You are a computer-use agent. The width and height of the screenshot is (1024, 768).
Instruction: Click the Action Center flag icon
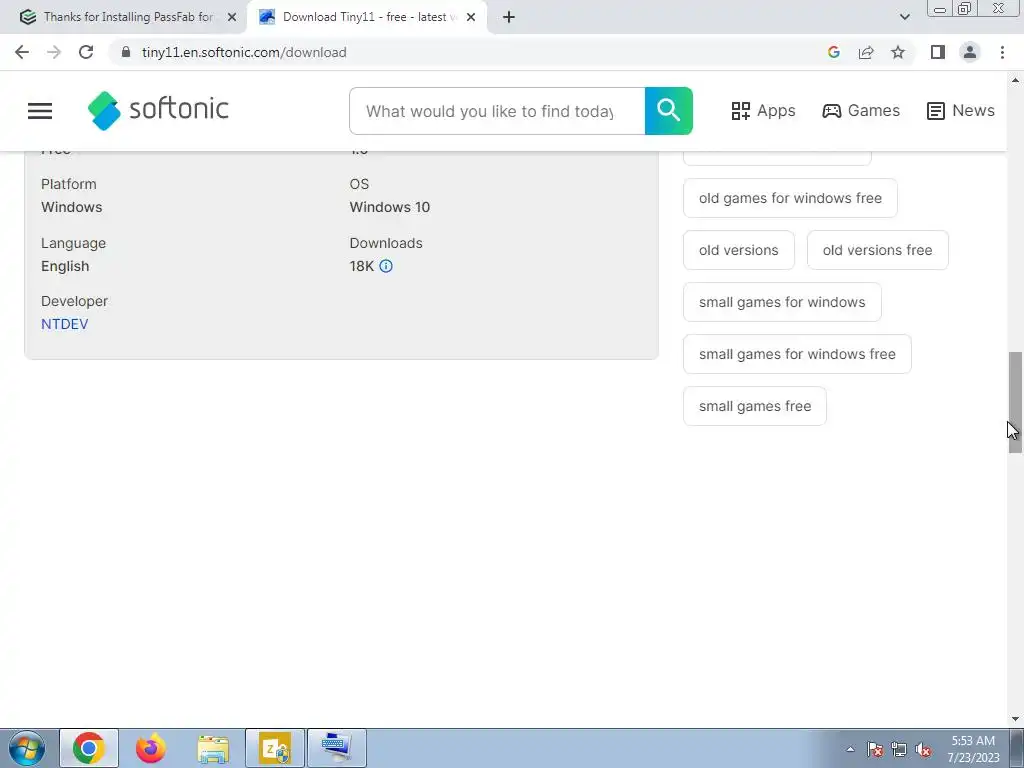875,749
